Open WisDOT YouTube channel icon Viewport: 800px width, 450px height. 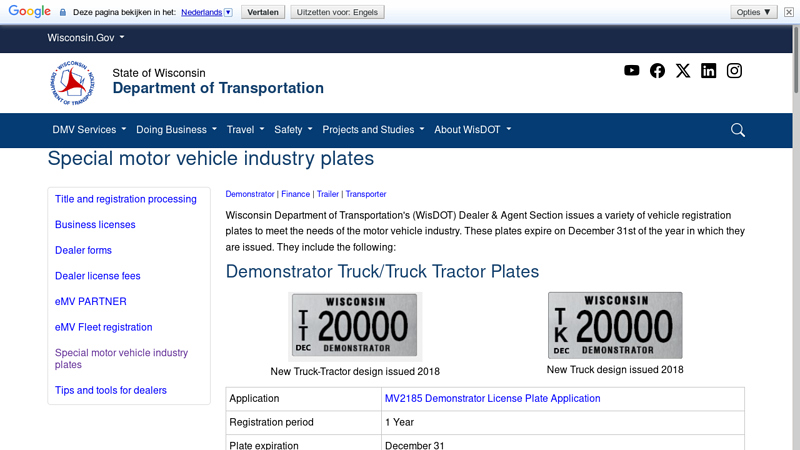click(x=632, y=70)
